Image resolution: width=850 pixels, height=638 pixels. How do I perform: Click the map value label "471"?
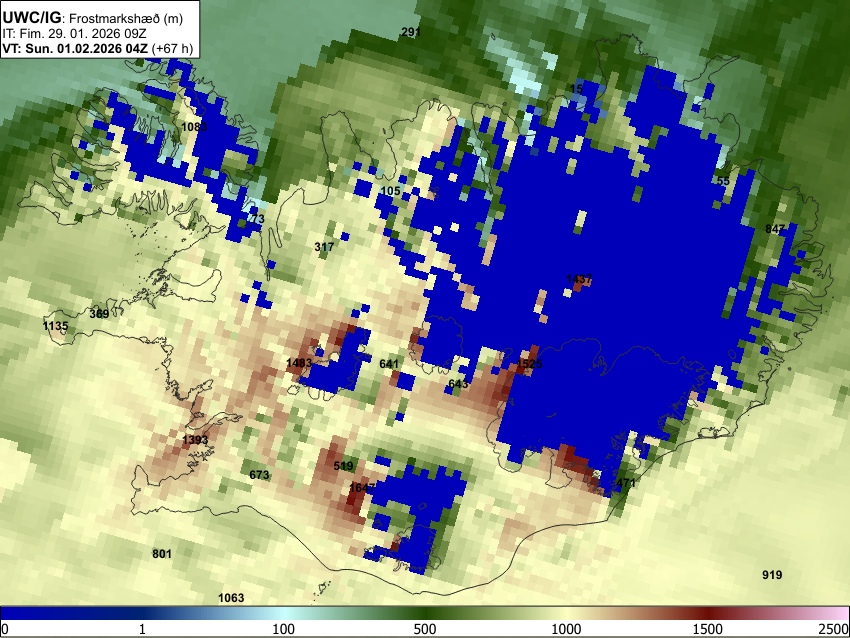[x=626, y=482]
